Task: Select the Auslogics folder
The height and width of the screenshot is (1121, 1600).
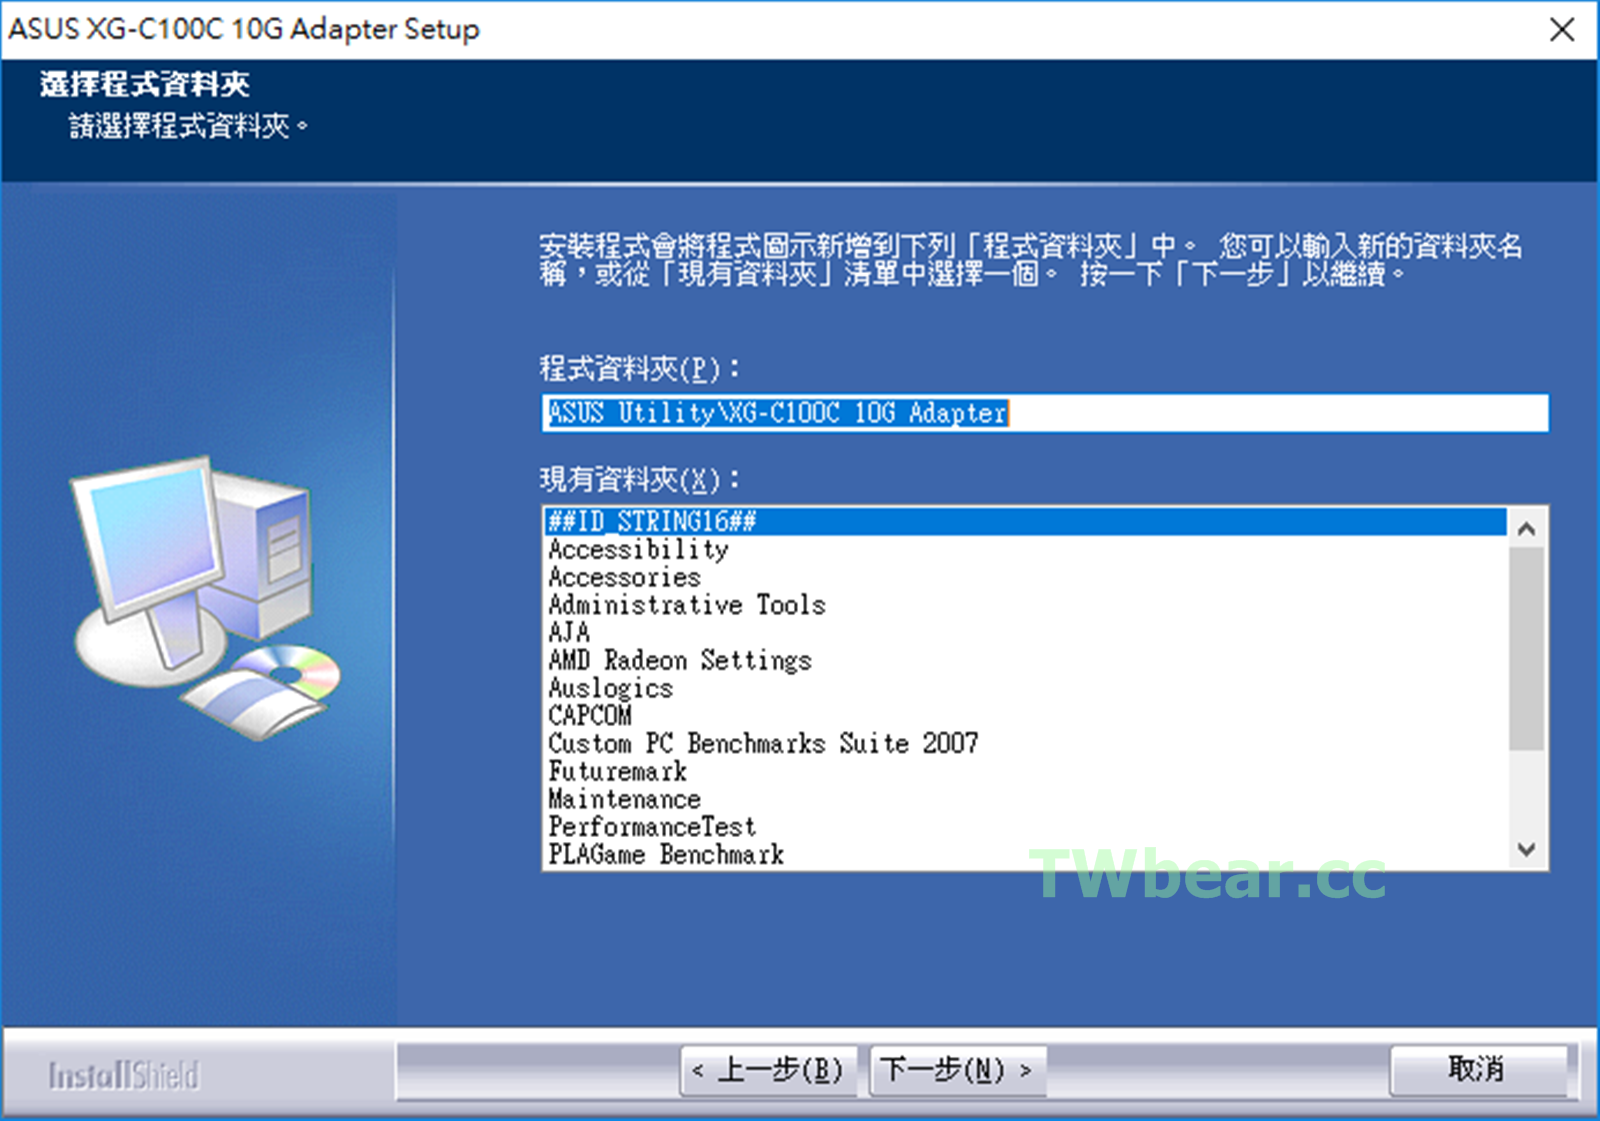Action: 1025,688
